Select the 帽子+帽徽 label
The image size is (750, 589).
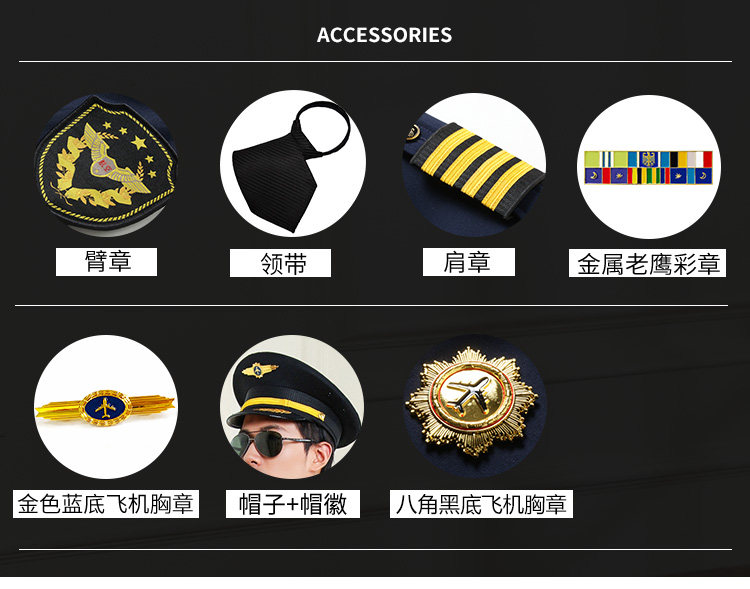click(293, 504)
